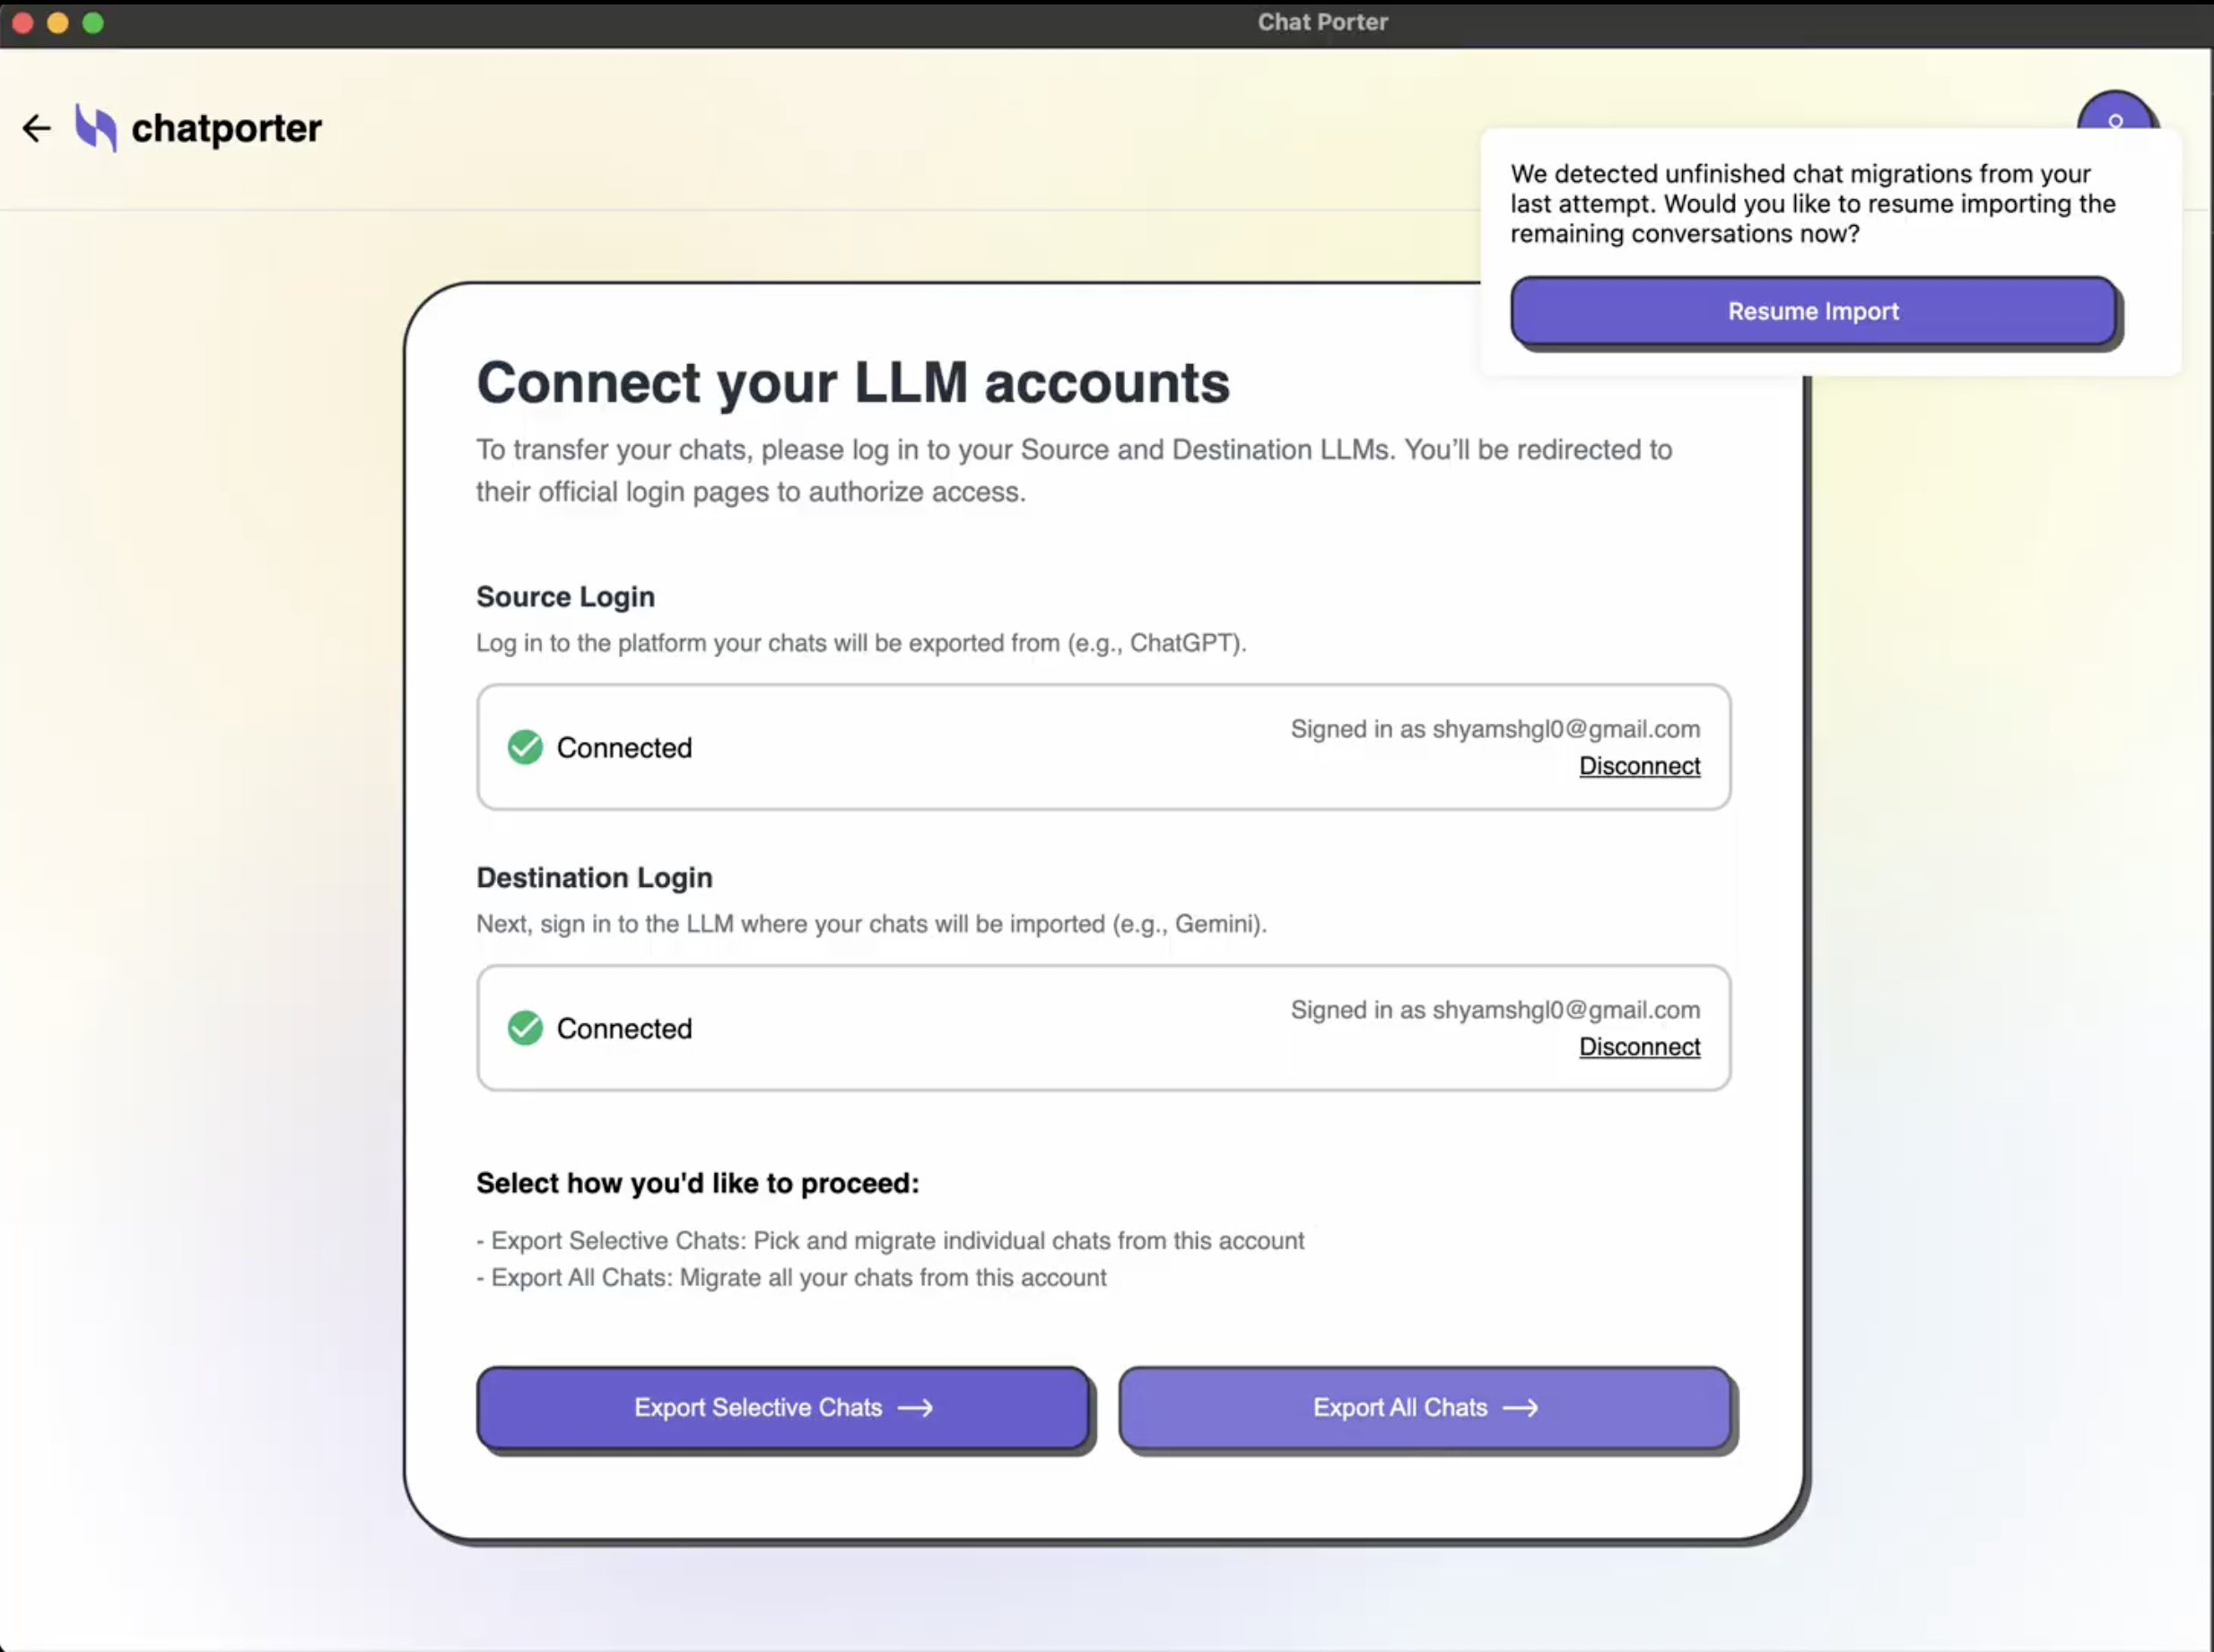The width and height of the screenshot is (2214, 1652).
Task: Disconnect the Destination Login account
Action: (1639, 1046)
